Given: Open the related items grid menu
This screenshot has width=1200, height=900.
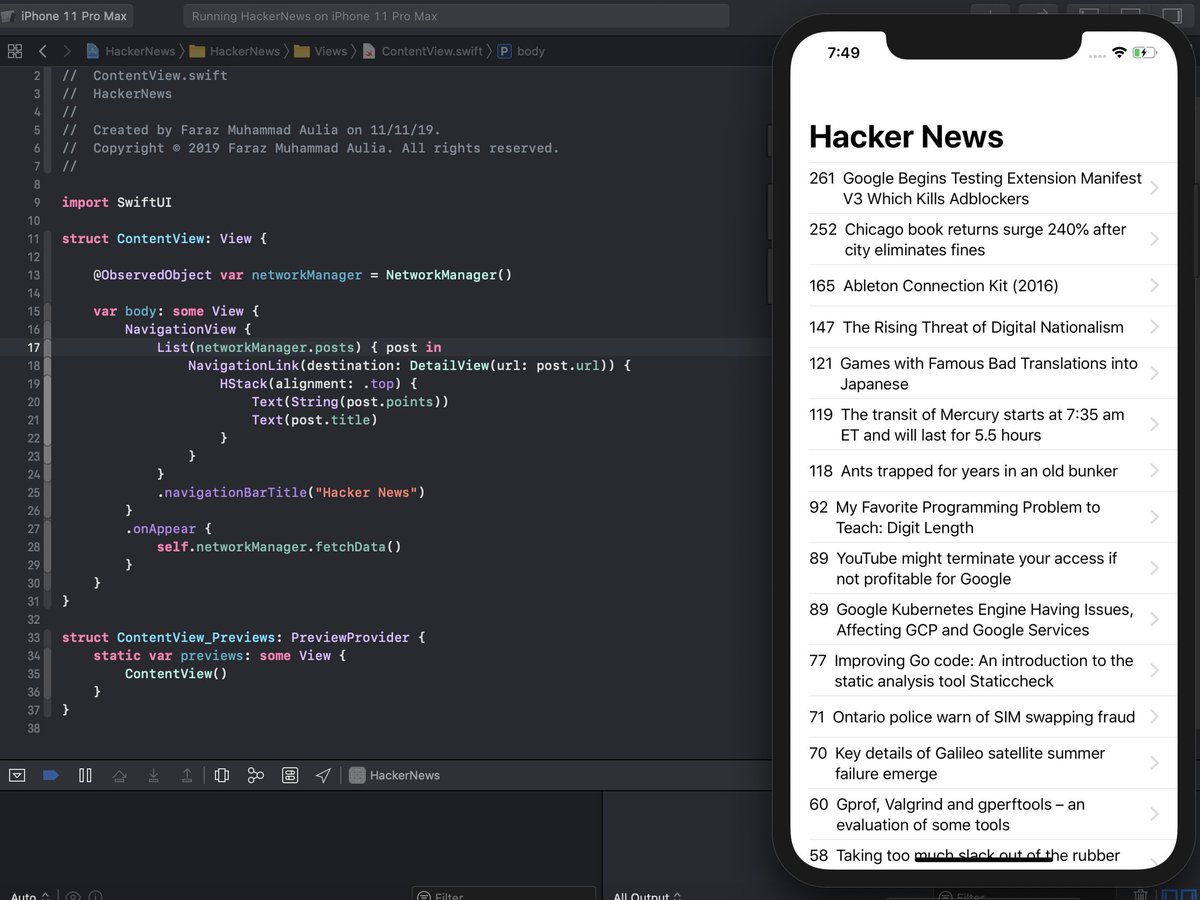Looking at the screenshot, I should click(x=14, y=51).
